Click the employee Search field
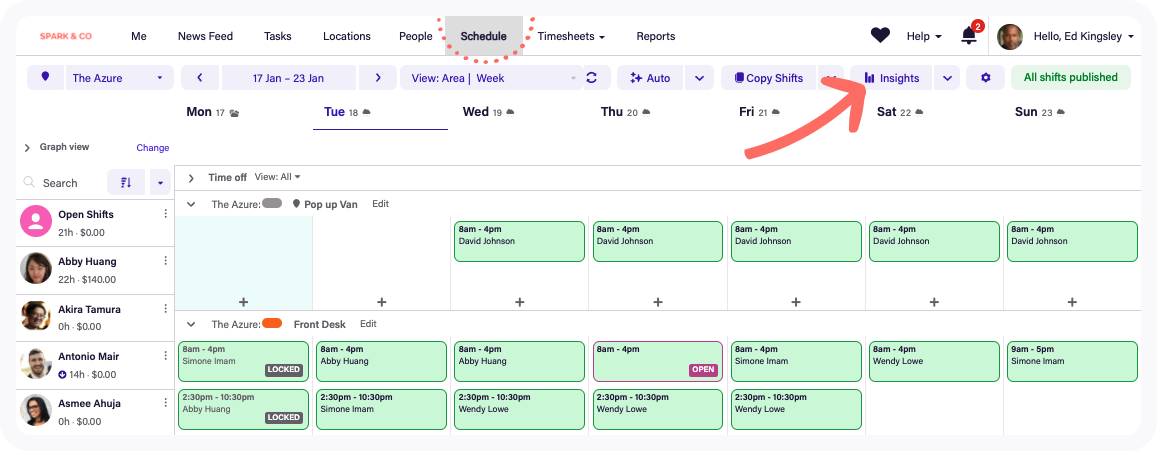The height and width of the screenshot is (451, 1157). (60, 183)
